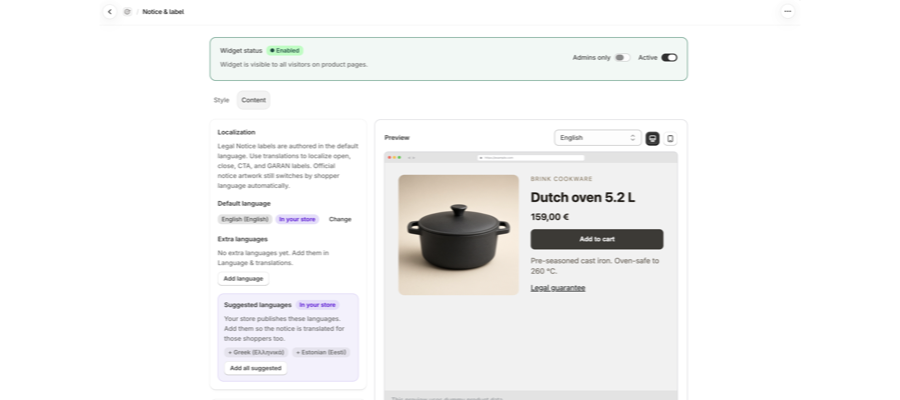Screen dimensions: 900x400
Task: Open the home icon in breadcrumb
Action: [x=127, y=11]
